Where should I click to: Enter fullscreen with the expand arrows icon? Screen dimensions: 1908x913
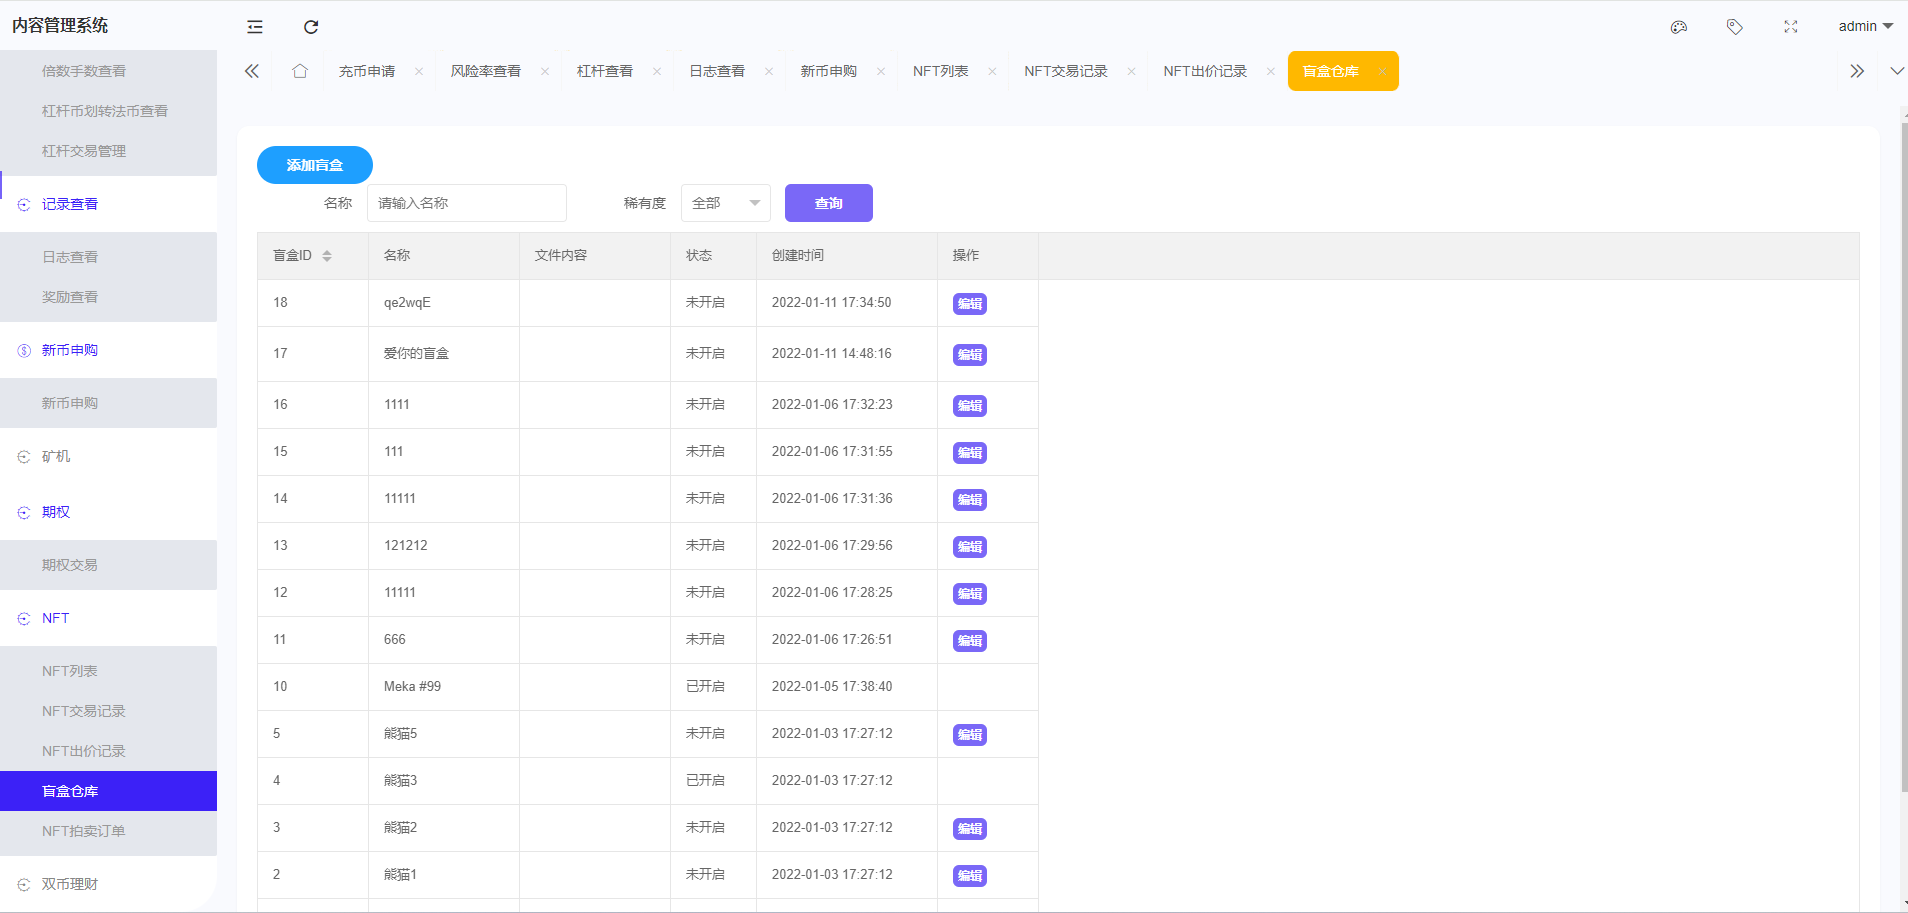(x=1791, y=27)
